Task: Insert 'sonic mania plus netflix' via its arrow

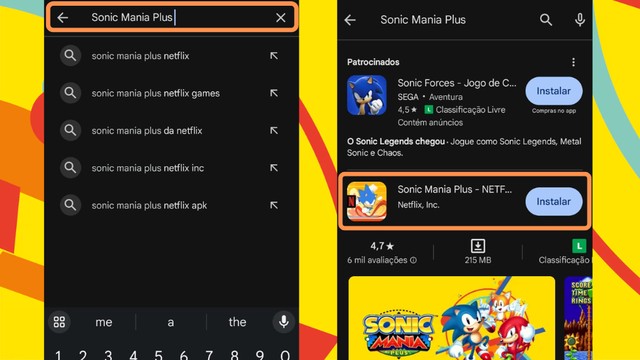Action: coord(274,56)
